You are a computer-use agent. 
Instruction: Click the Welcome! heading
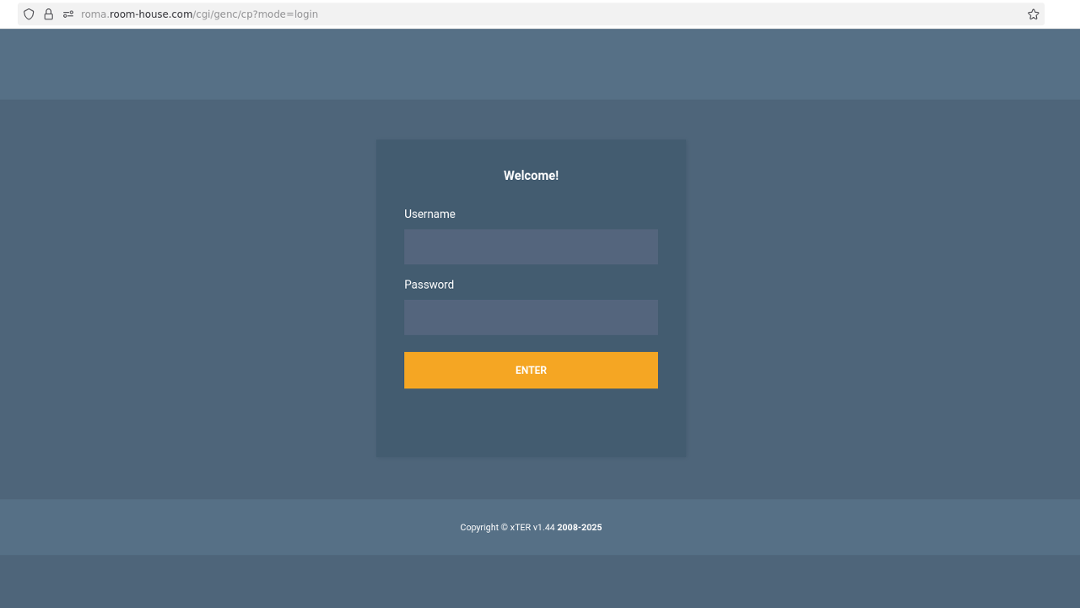point(531,176)
